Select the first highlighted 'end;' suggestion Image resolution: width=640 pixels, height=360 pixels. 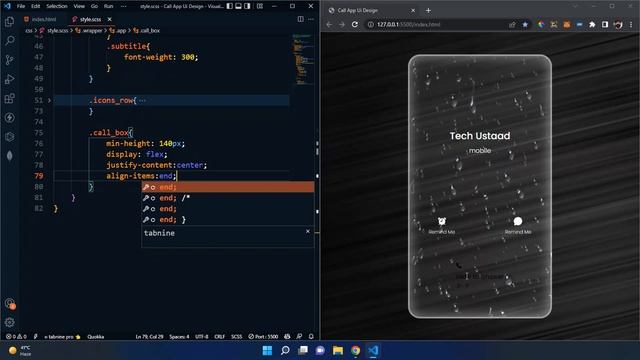[x=228, y=187]
